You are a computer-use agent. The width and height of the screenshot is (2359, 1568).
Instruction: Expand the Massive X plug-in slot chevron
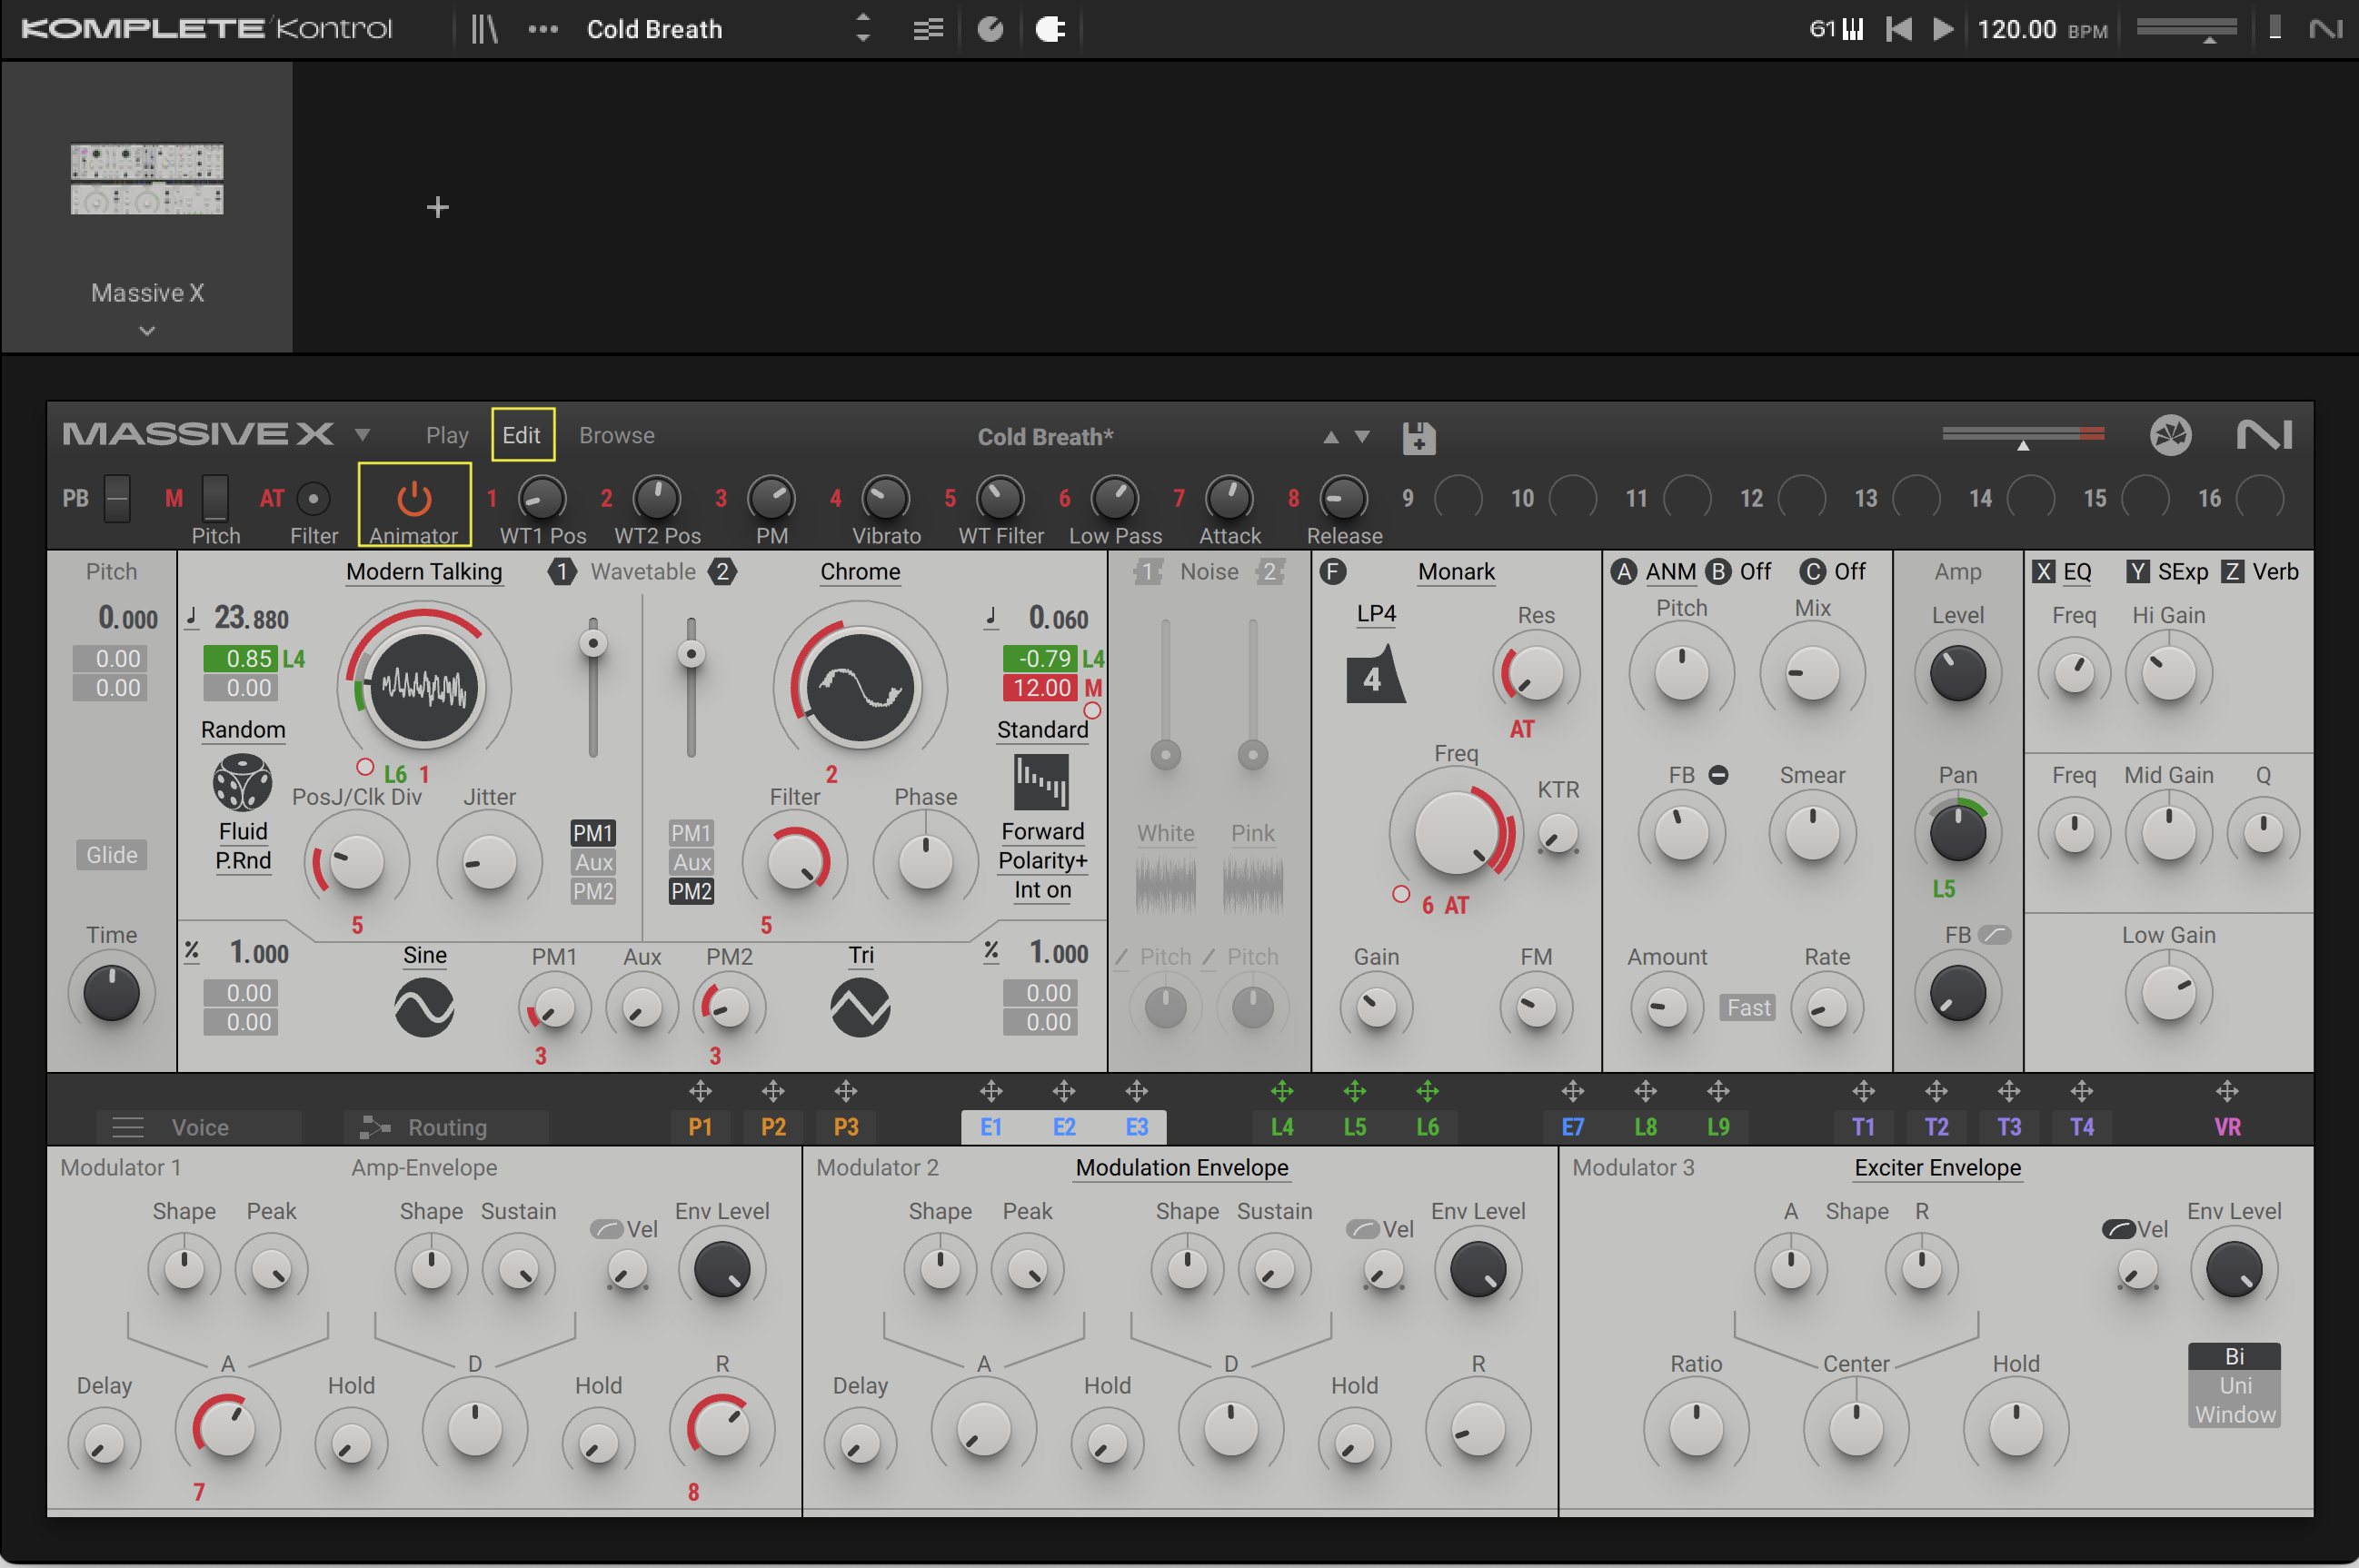pyautogui.click(x=147, y=330)
